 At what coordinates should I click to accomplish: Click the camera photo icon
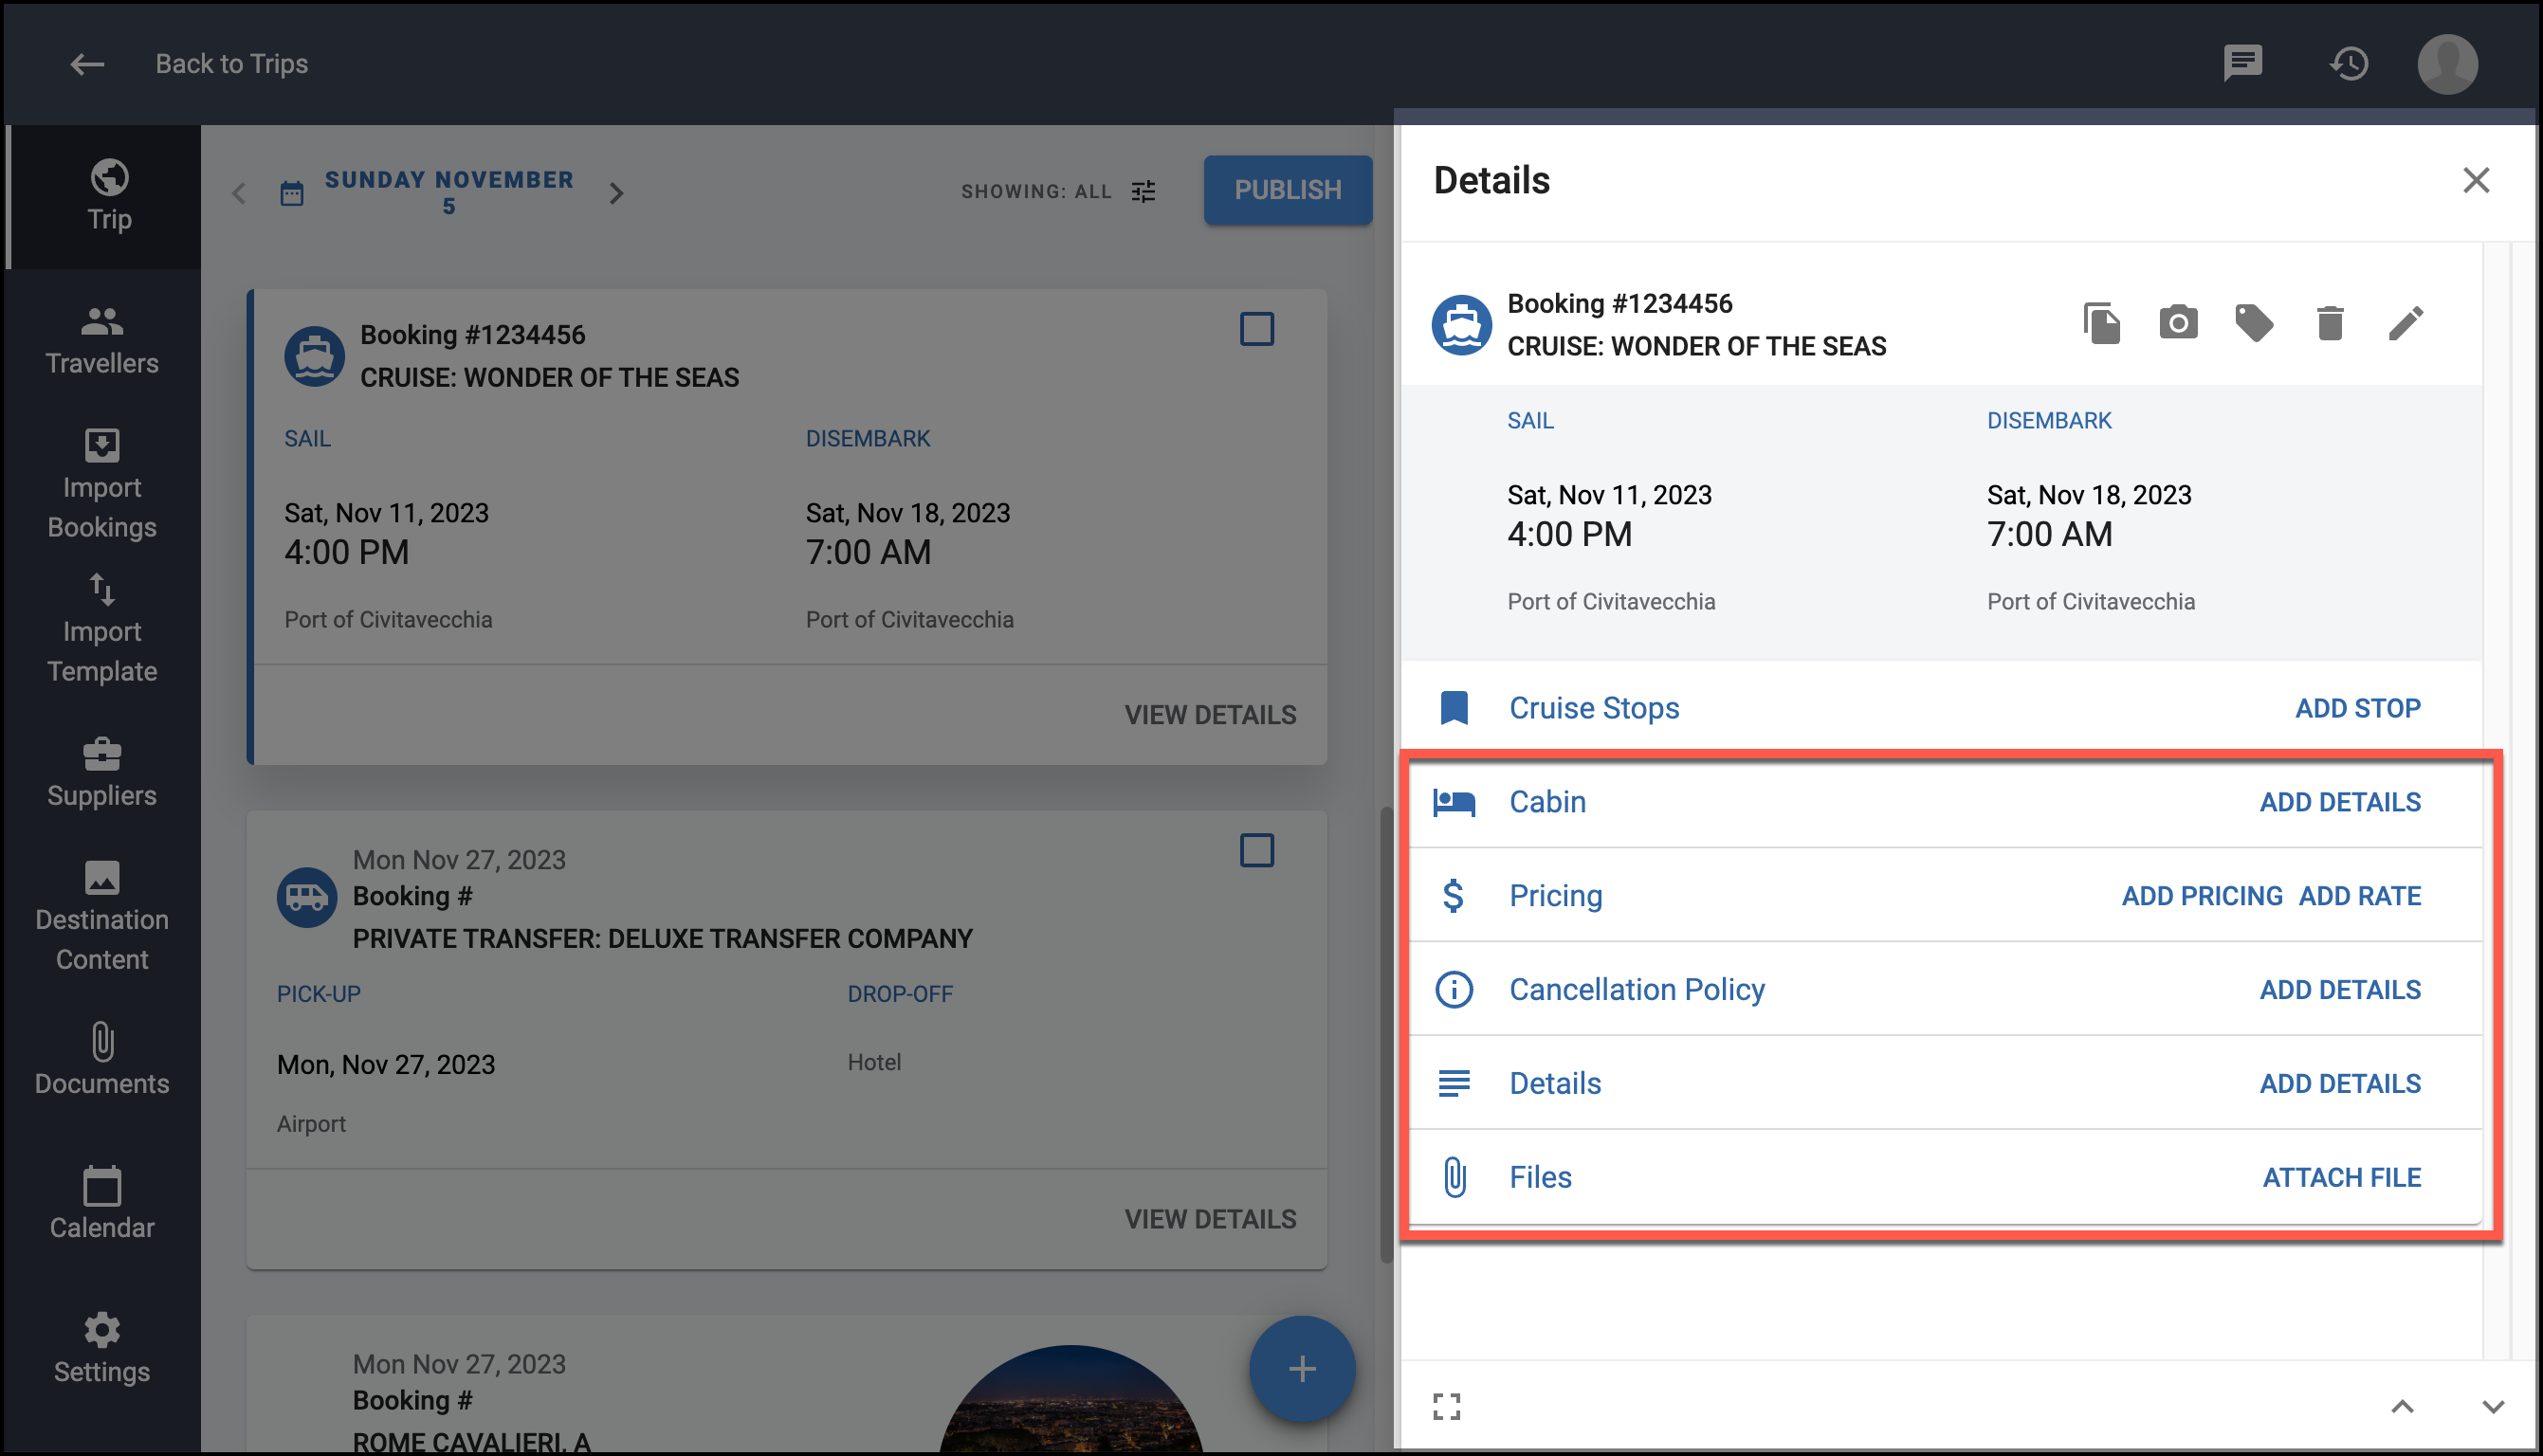2178,323
